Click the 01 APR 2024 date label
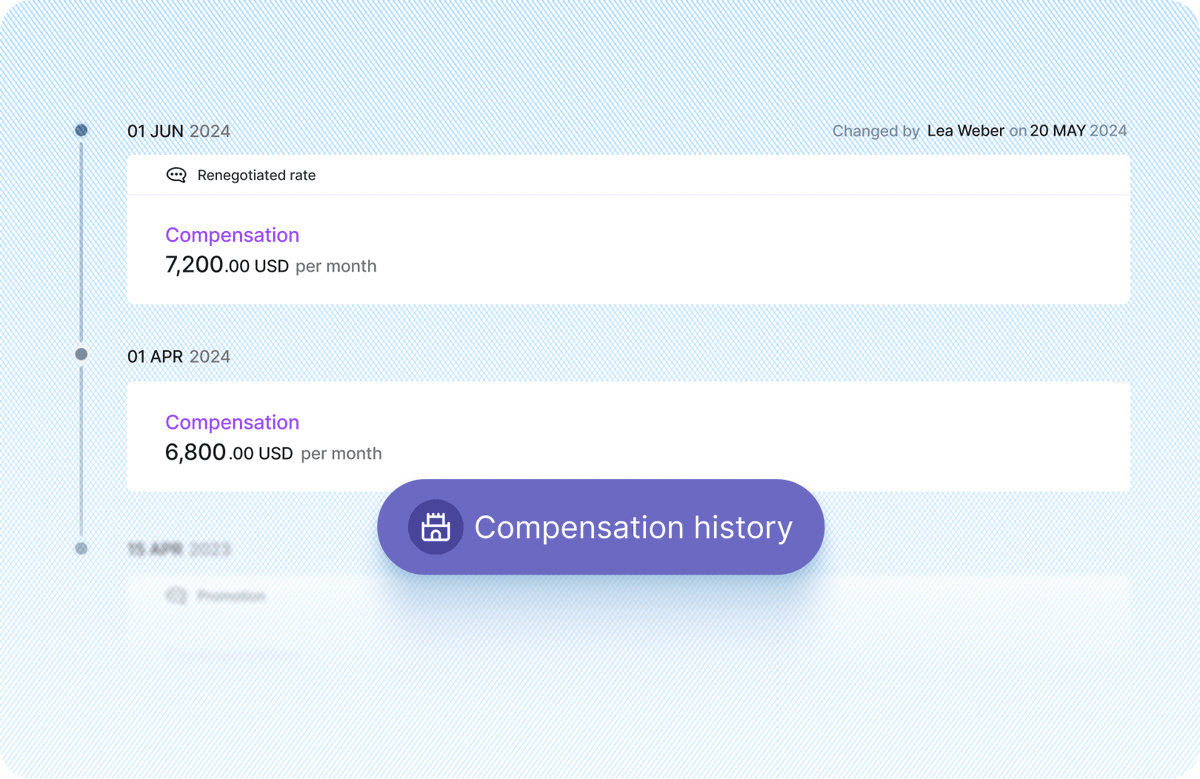1200x779 pixels. [x=179, y=357]
